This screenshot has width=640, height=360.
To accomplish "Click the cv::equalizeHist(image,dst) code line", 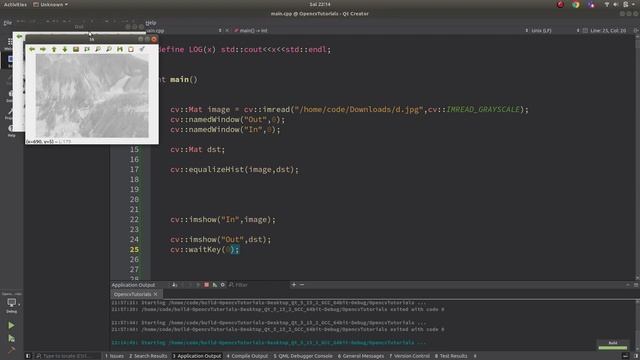I will point(234,169).
